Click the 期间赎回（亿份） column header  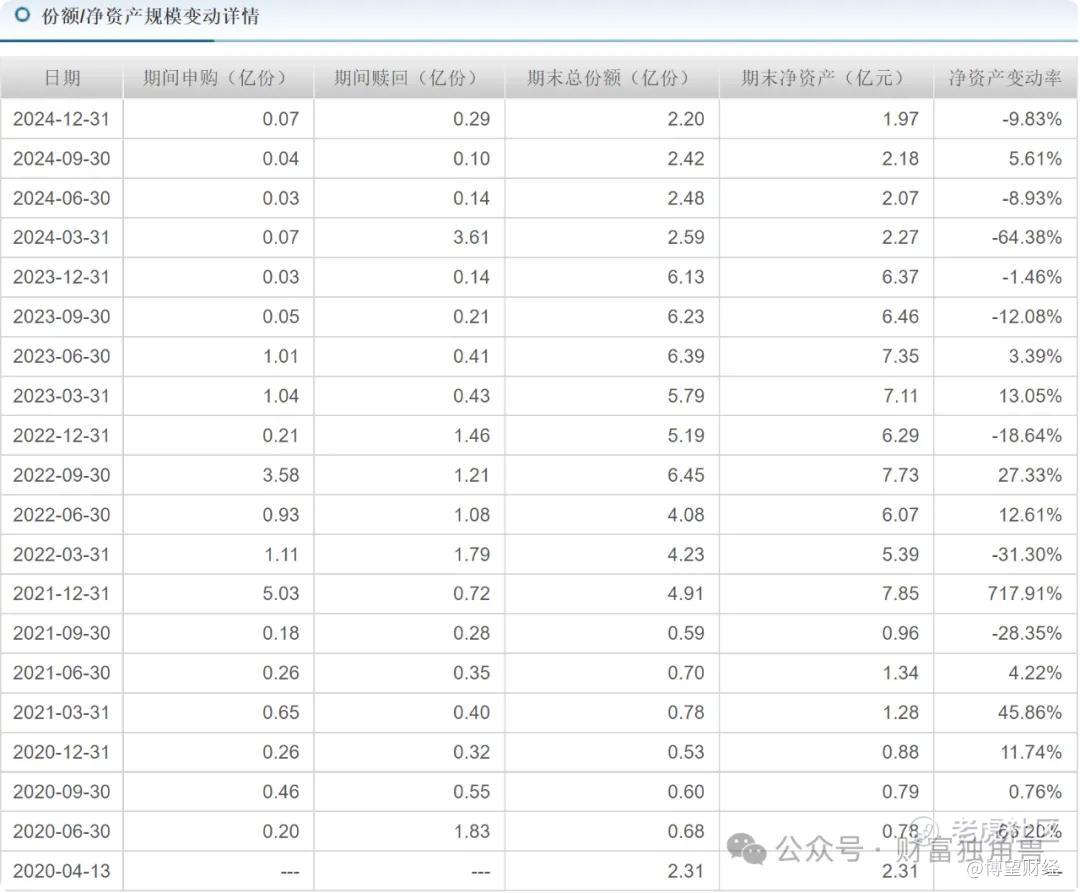coord(409,78)
